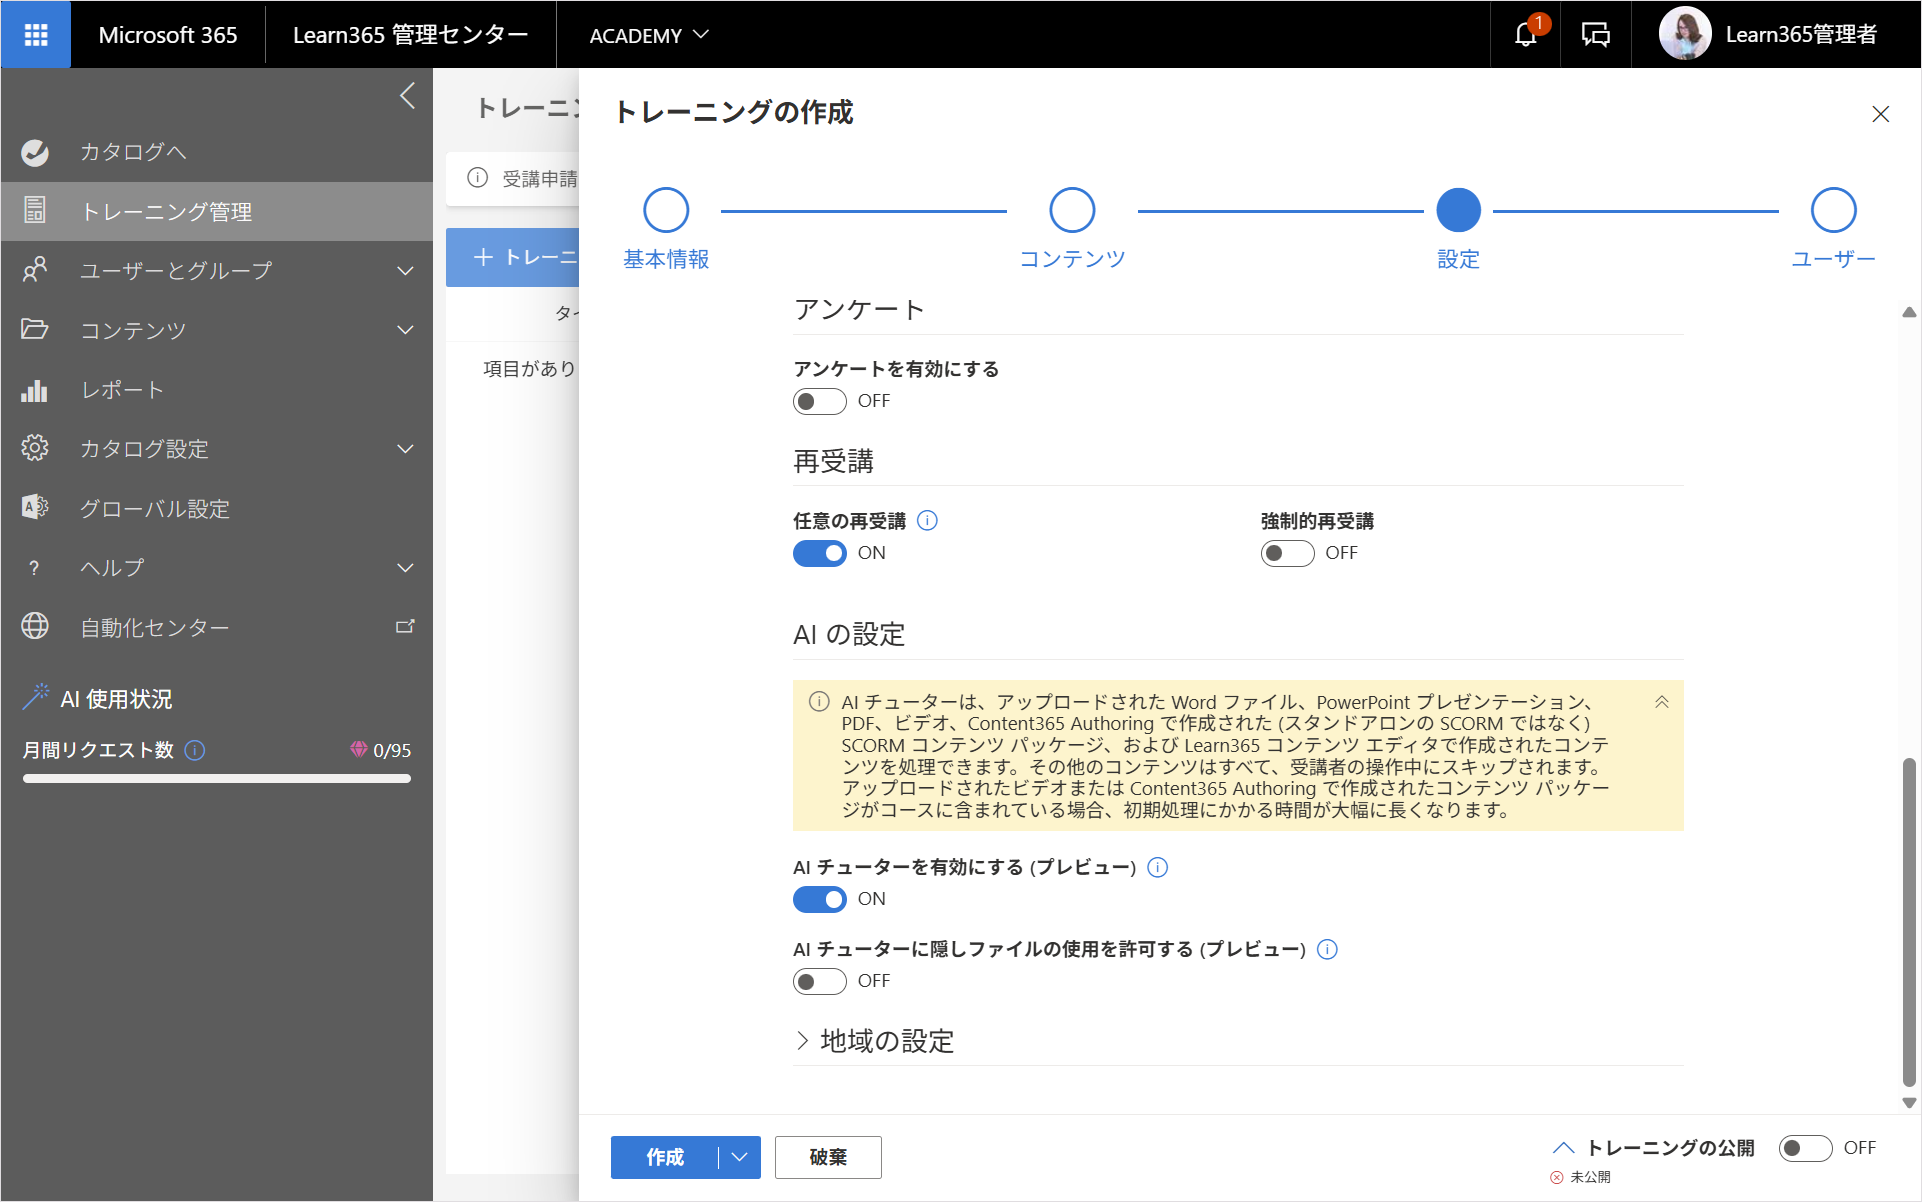Click the 自動化センター globe icon
The height and width of the screenshot is (1202, 1922).
(x=35, y=627)
